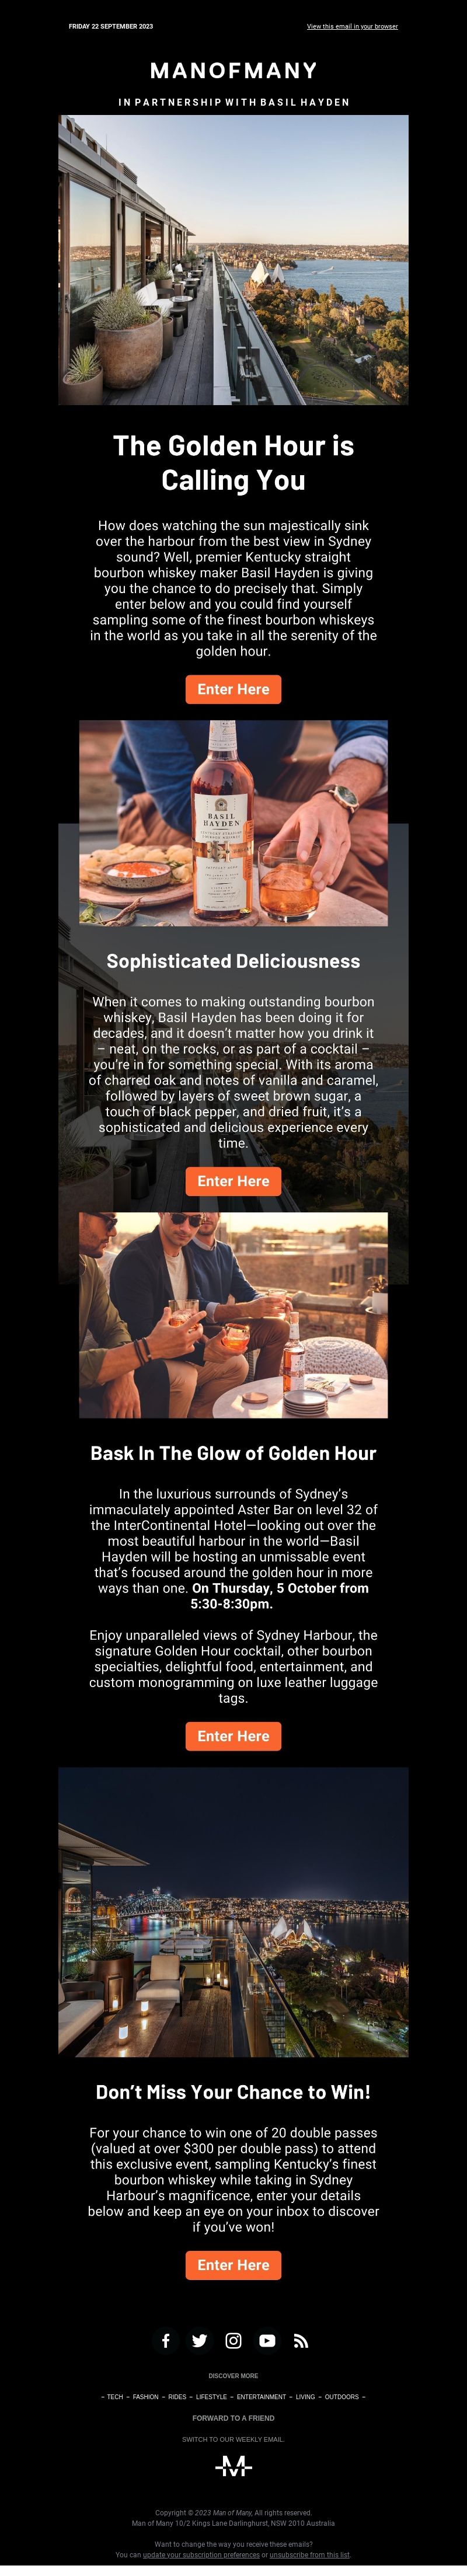Image resolution: width=467 pixels, height=2576 pixels.
Task: Click Enter Here under Sophisticated Deliciousness
Action: tap(233, 1181)
